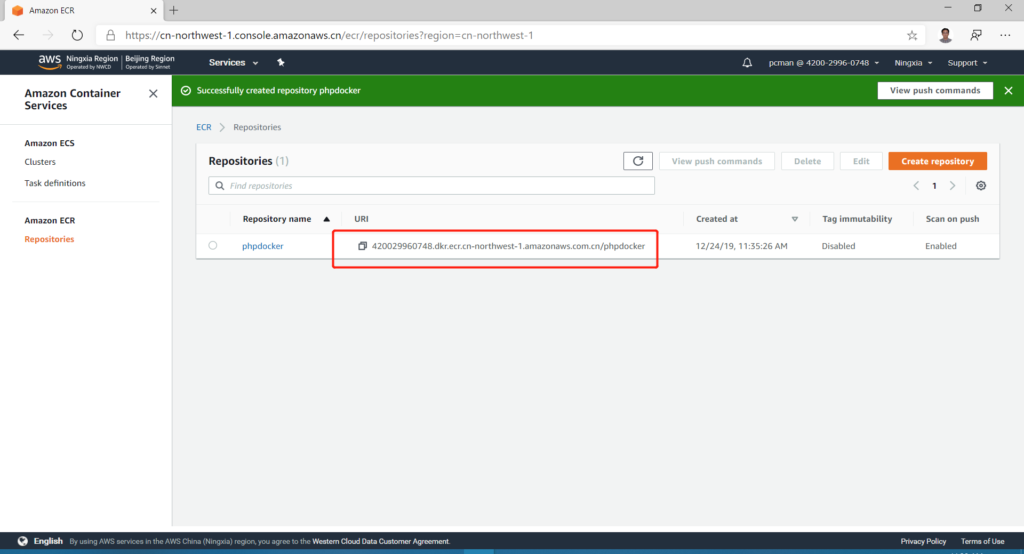
Task: Expand the Support menu
Action: point(967,63)
